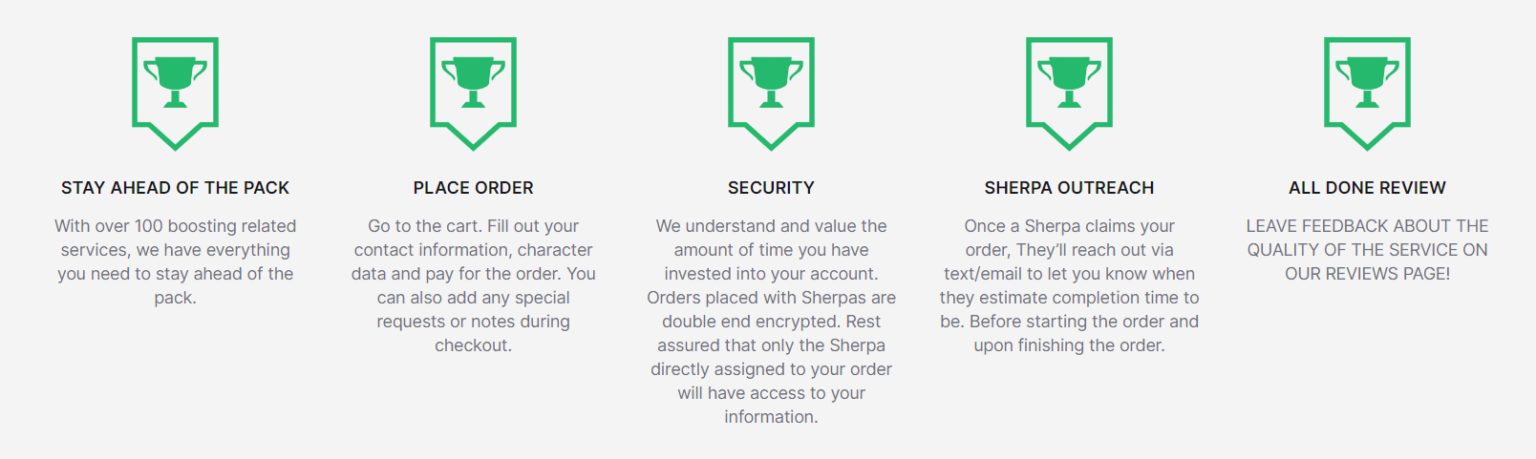Click the "STAY AHEAD OF THE PACK" heading
1536x459 pixels.
[x=175, y=188]
